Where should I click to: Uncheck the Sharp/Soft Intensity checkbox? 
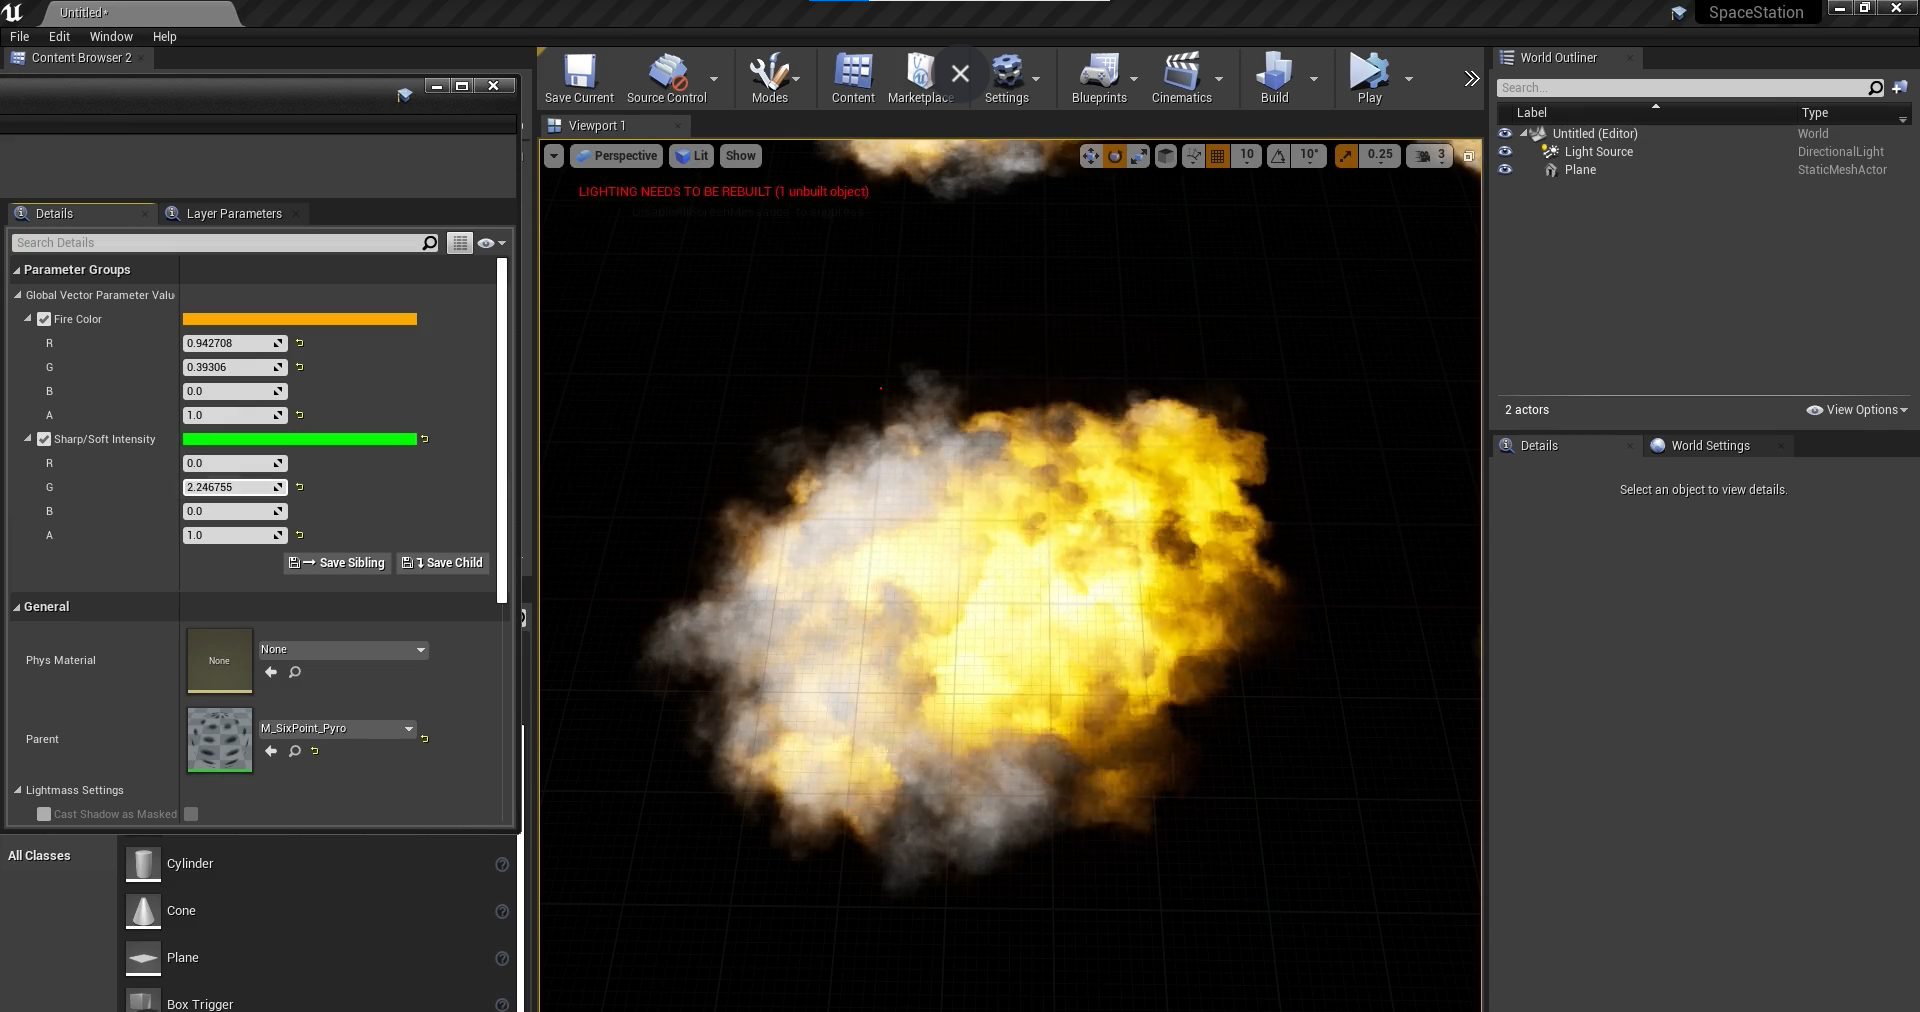click(x=44, y=439)
